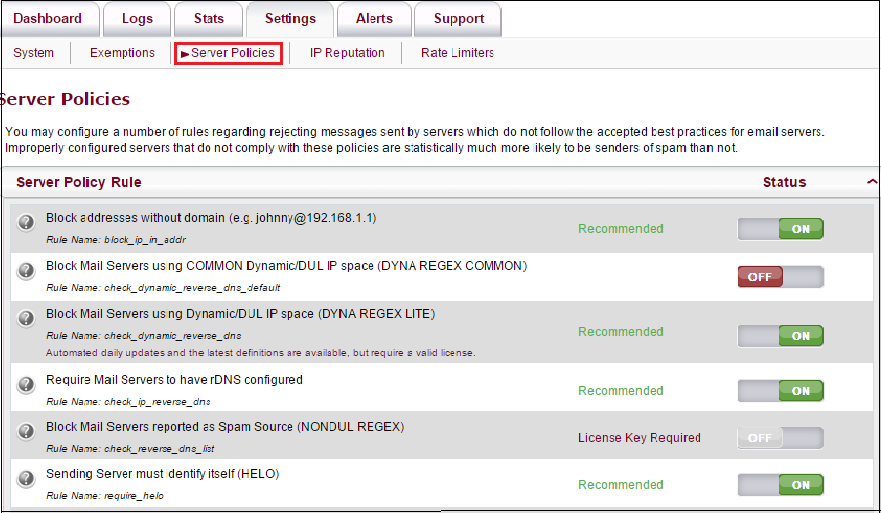Viewport: 881px width, 513px height.
Task: Open the IP Reputation settings page
Action: (x=347, y=53)
